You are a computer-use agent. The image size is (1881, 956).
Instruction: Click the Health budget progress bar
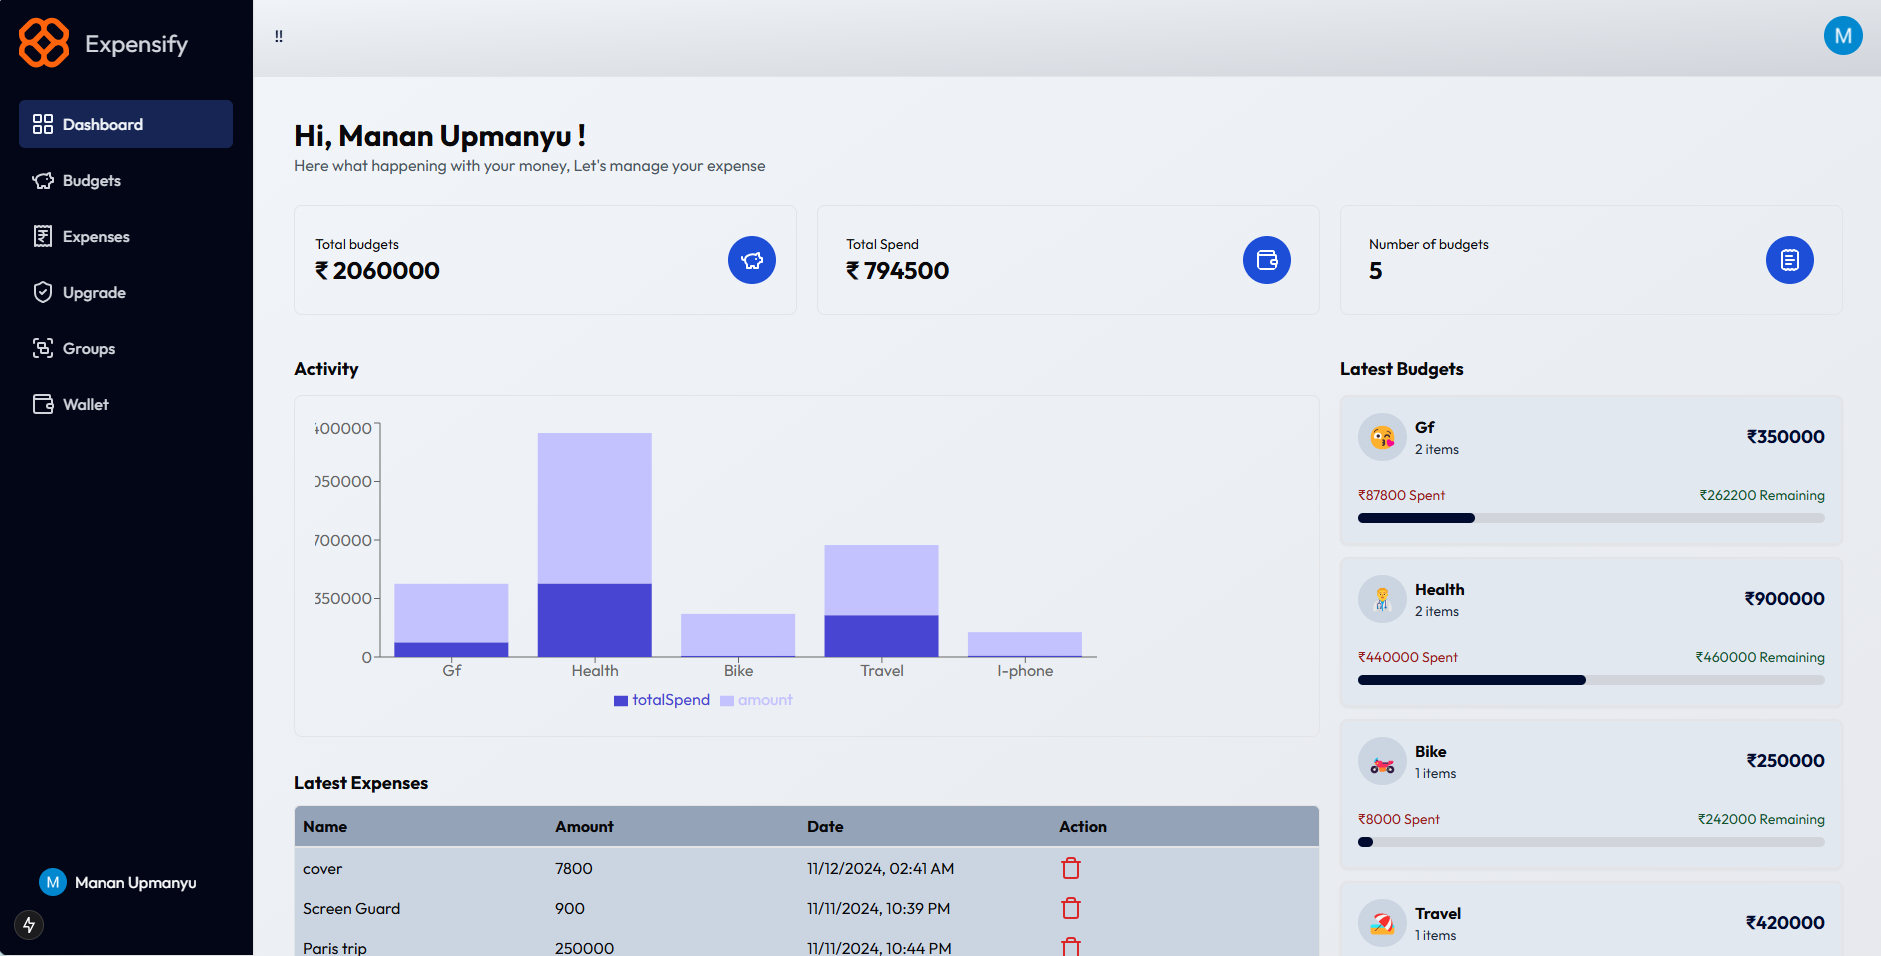click(1591, 680)
